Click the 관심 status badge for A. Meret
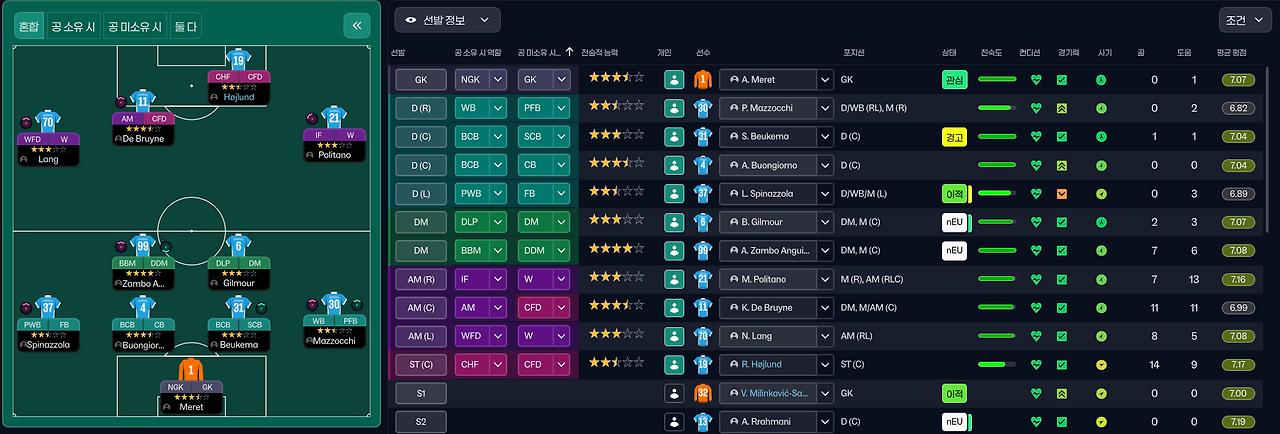This screenshot has width=1280, height=434. coord(954,80)
